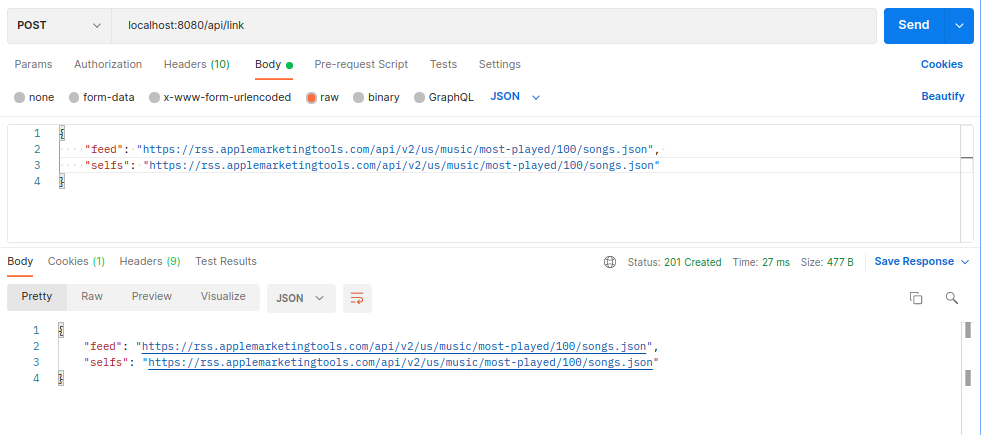Open the Pre-request Script tab
The height and width of the screenshot is (435, 982).
click(x=361, y=64)
